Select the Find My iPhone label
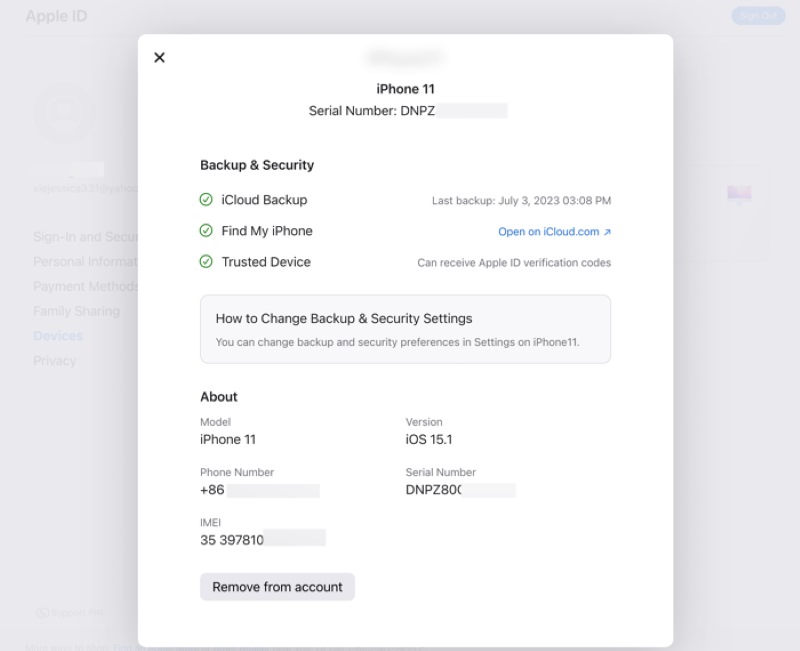Image resolution: width=800 pixels, height=651 pixels. [x=266, y=231]
